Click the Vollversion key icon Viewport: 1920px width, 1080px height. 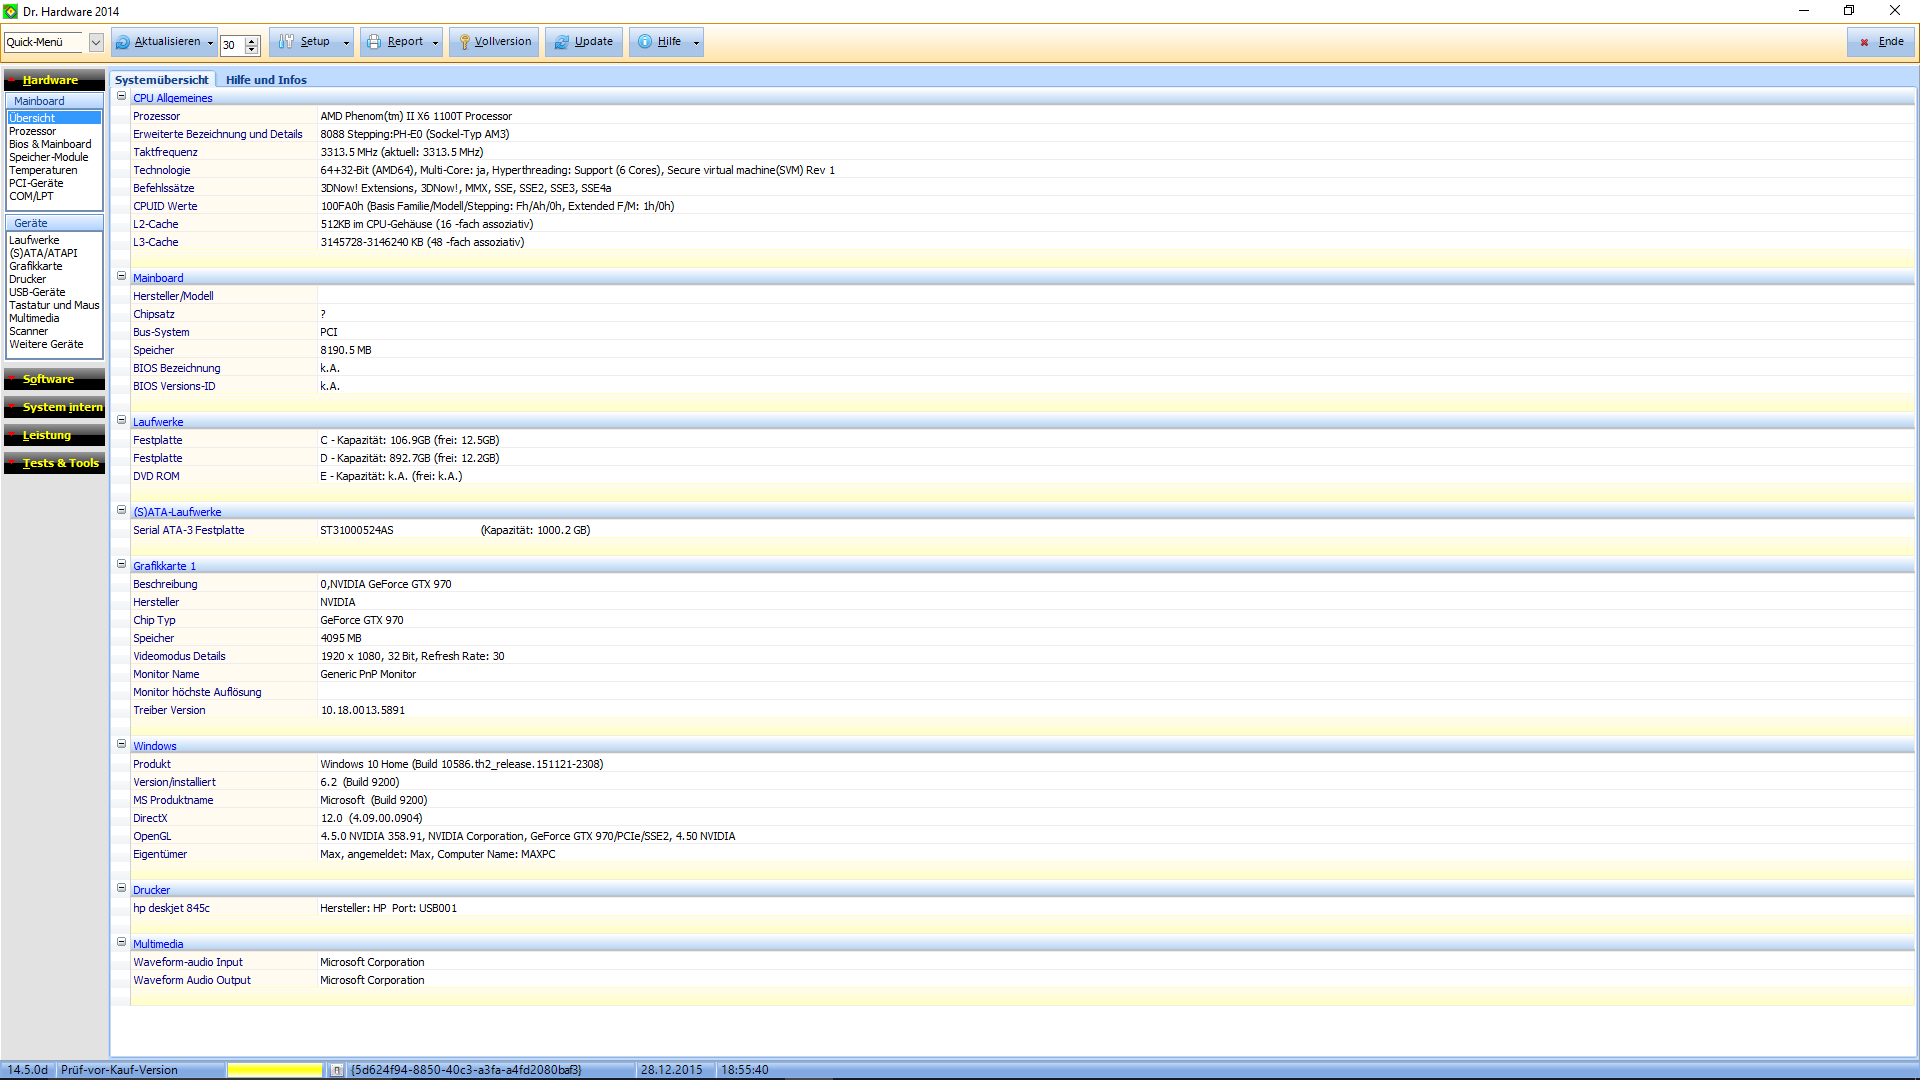tap(464, 42)
